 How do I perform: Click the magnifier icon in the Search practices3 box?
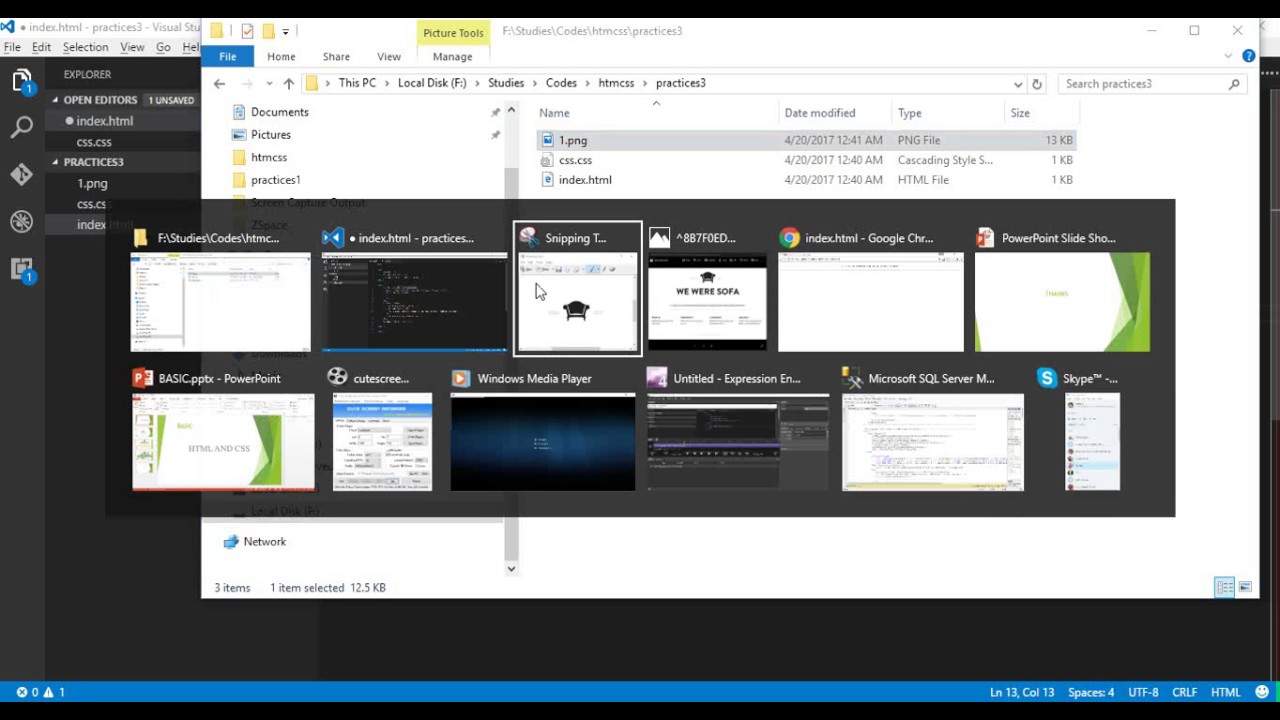pos(1234,84)
